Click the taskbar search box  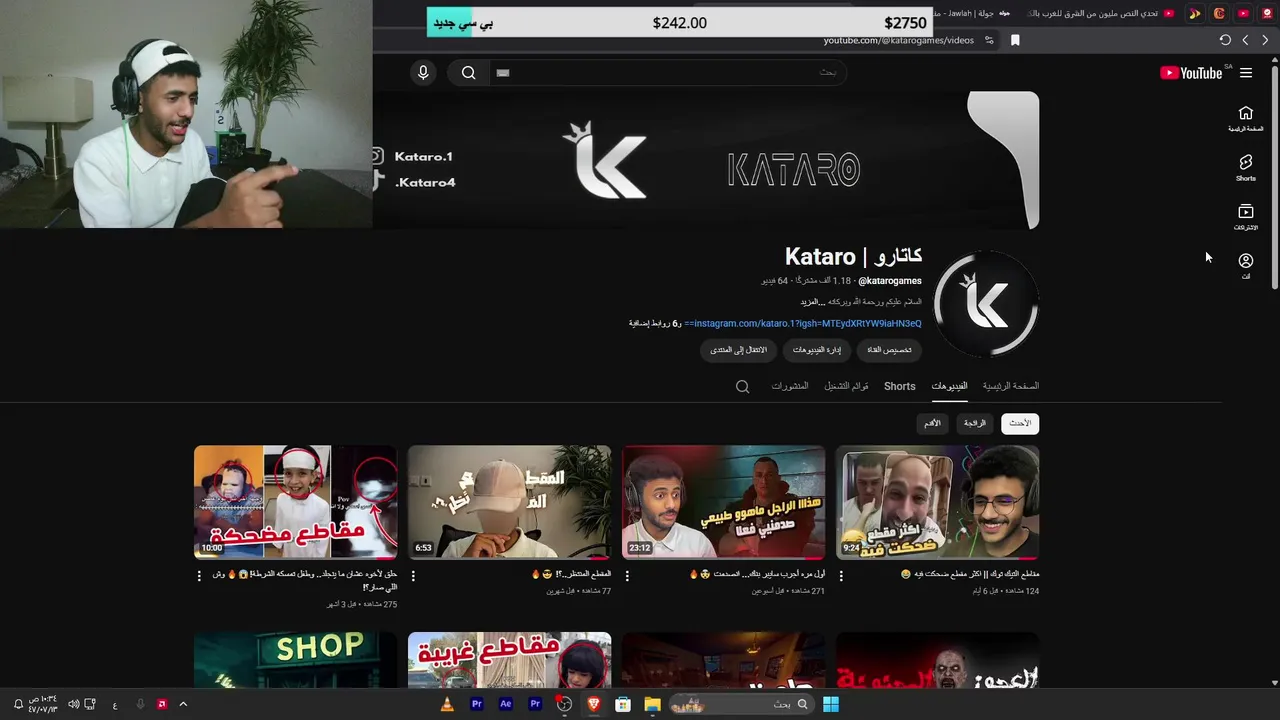[740, 704]
